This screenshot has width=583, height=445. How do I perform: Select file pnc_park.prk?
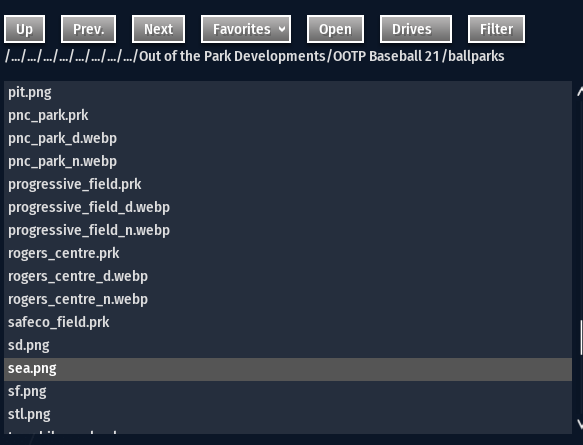point(288,115)
